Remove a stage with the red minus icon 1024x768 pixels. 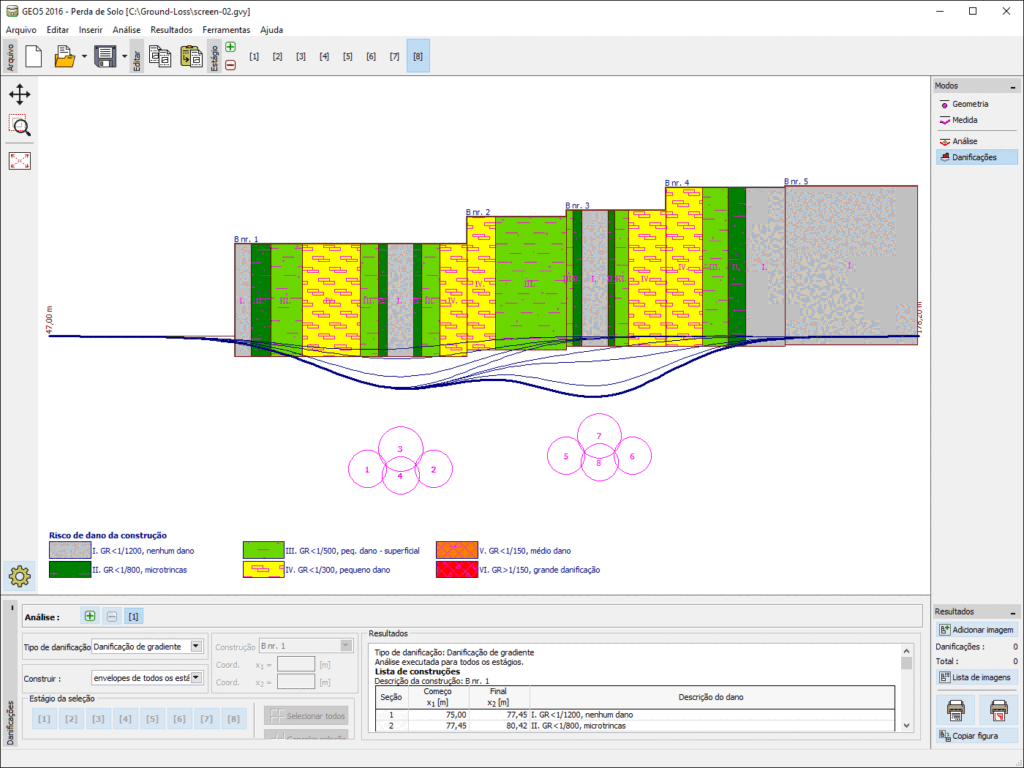(231, 65)
